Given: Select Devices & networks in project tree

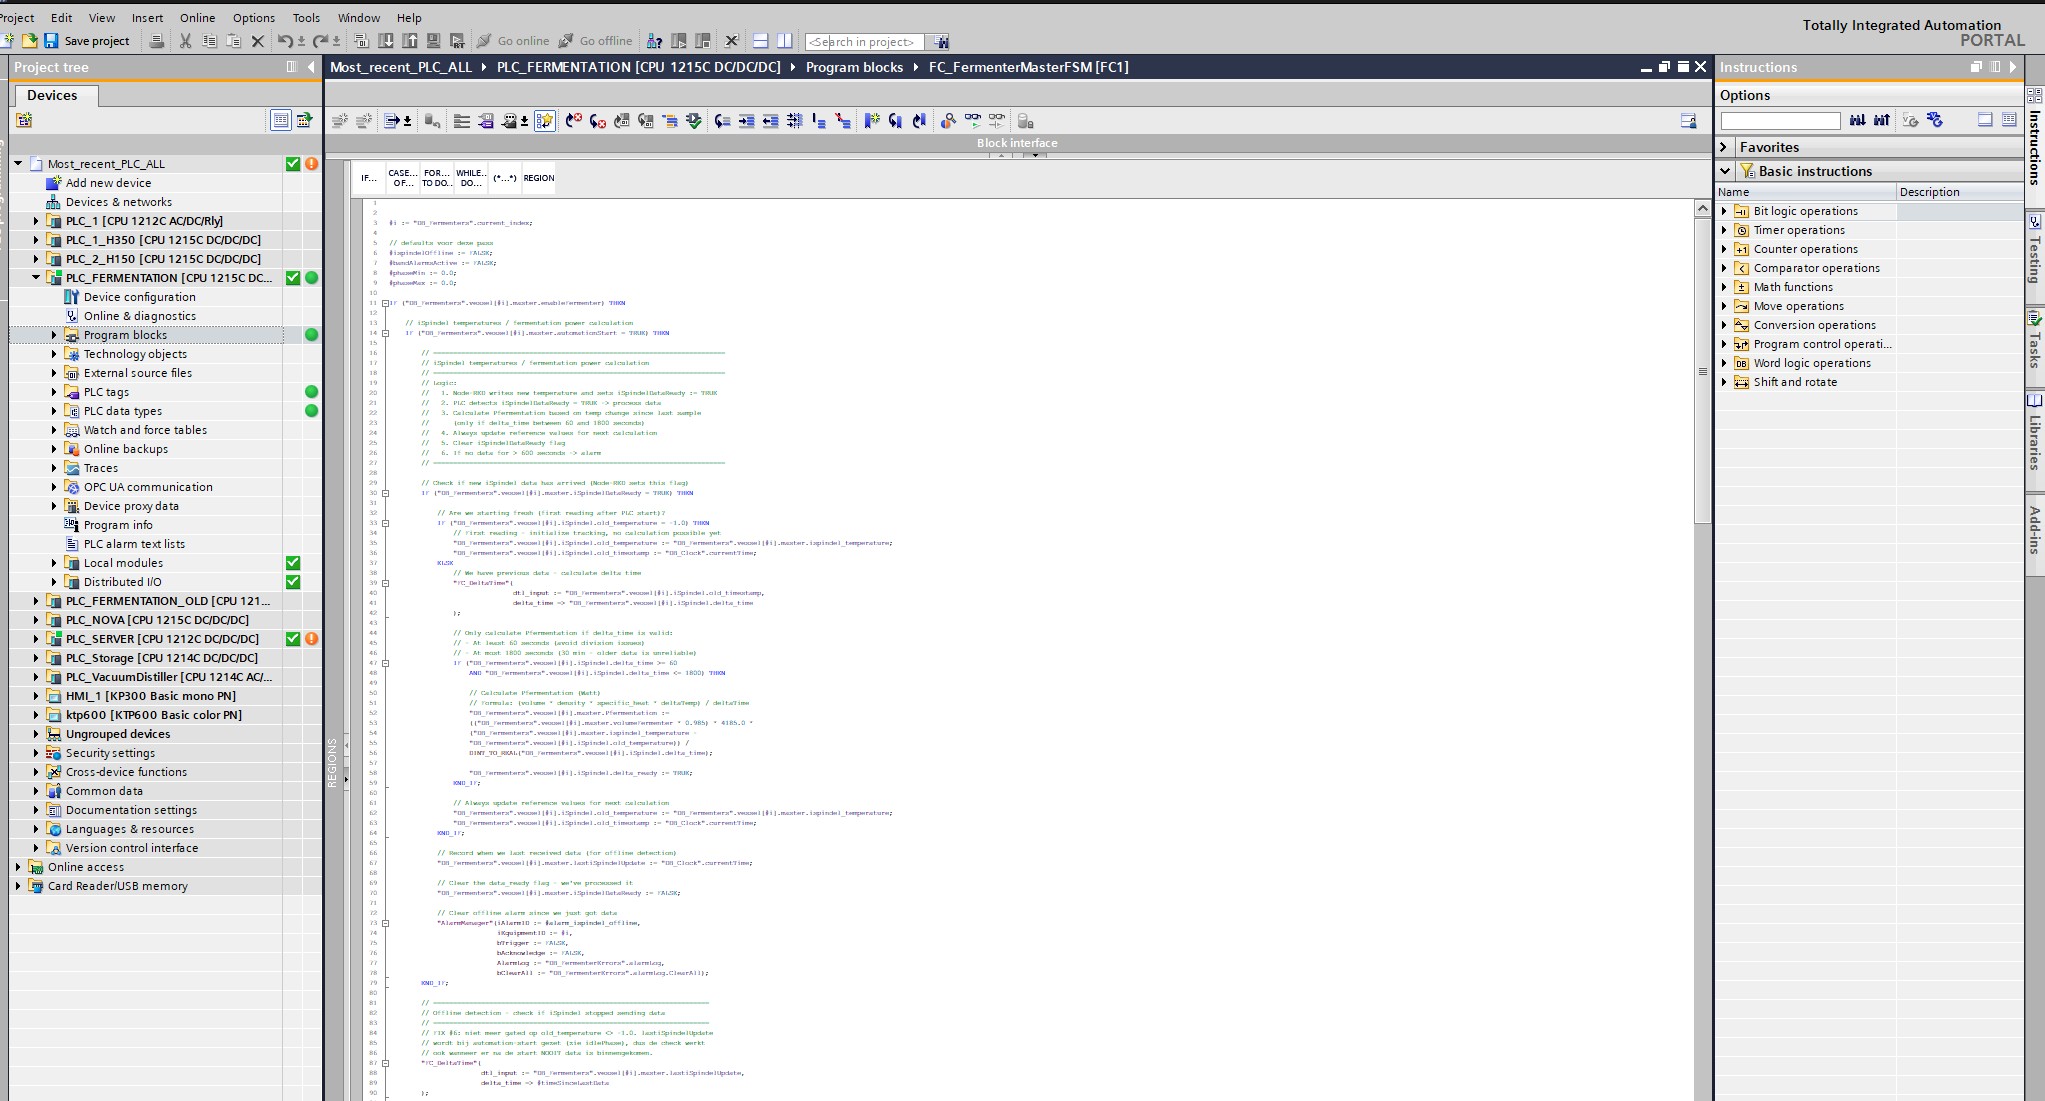Looking at the screenshot, I should pos(118,202).
